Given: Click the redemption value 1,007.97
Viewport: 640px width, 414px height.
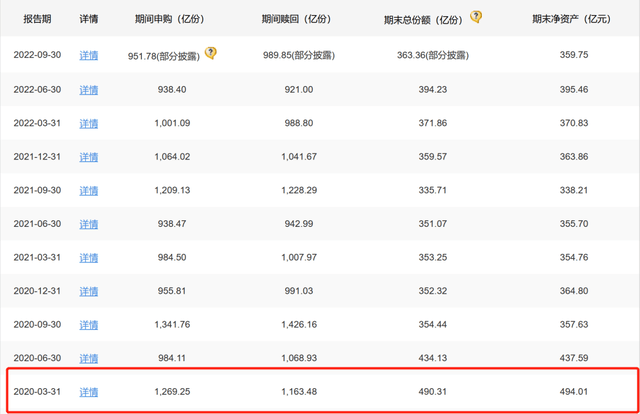Looking at the screenshot, I should point(299,257).
